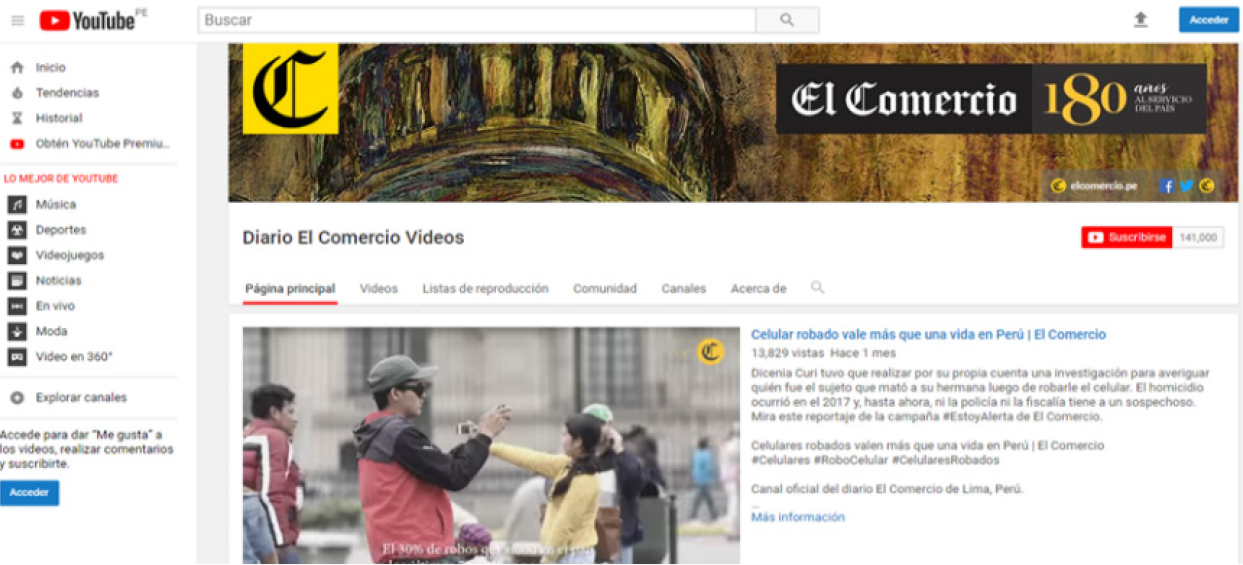Open the Comunidad tab

pos(605,289)
